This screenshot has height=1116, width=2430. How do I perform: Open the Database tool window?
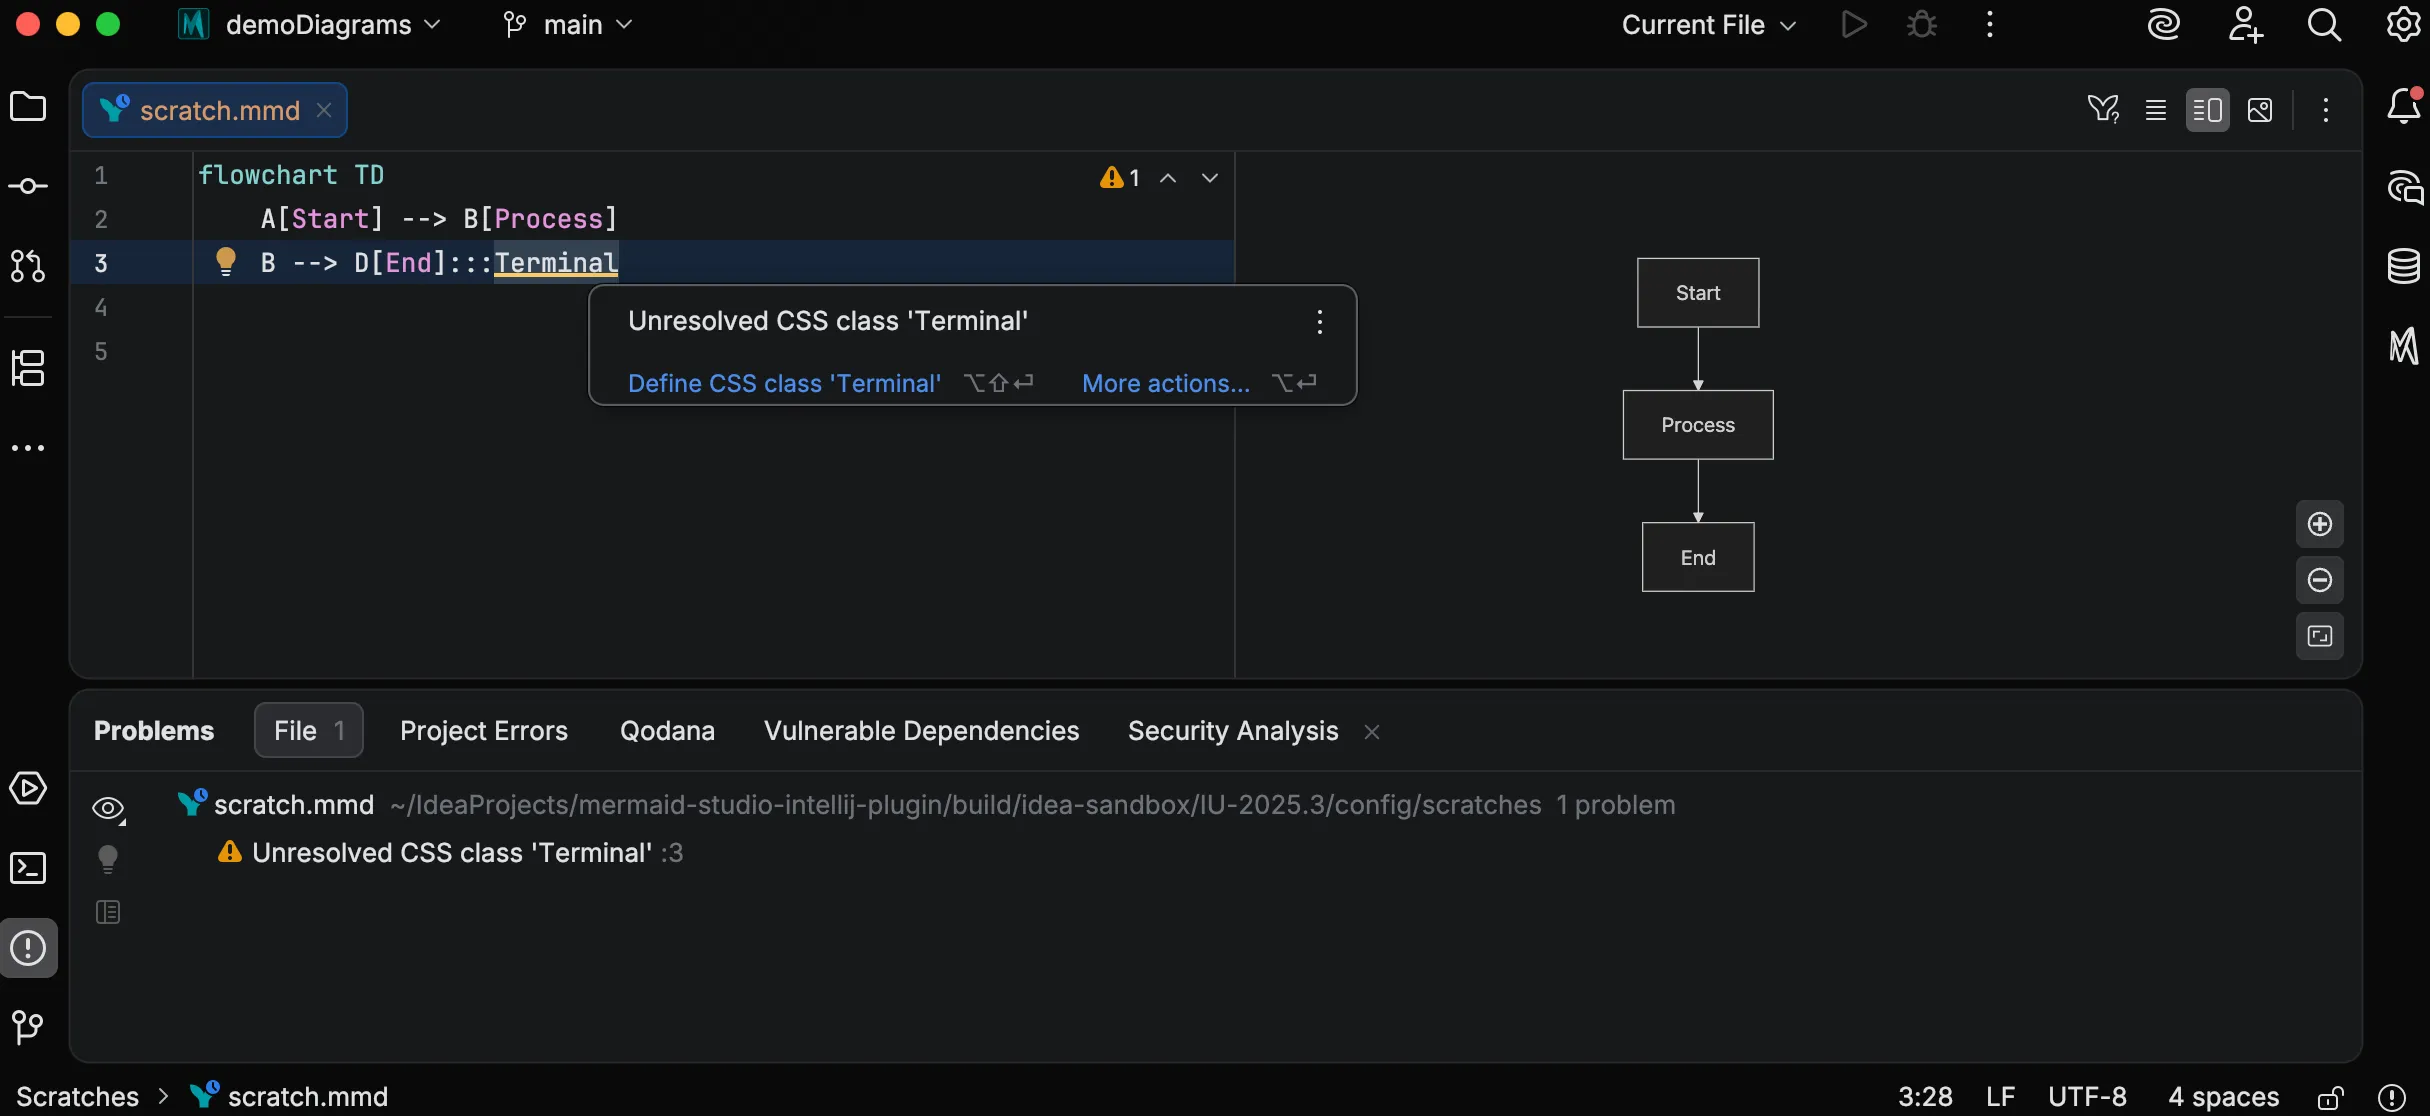coord(2403,265)
